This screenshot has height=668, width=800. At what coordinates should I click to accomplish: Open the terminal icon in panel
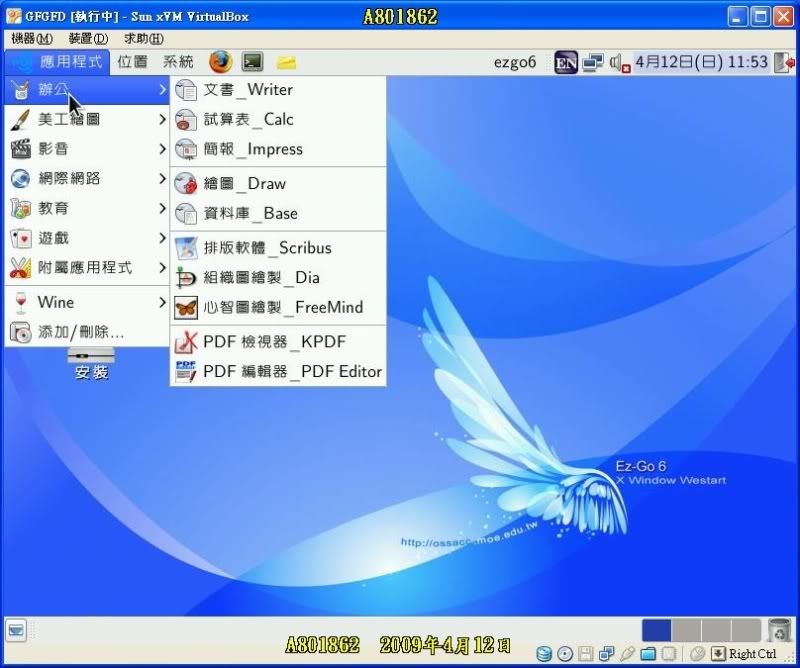pos(253,62)
